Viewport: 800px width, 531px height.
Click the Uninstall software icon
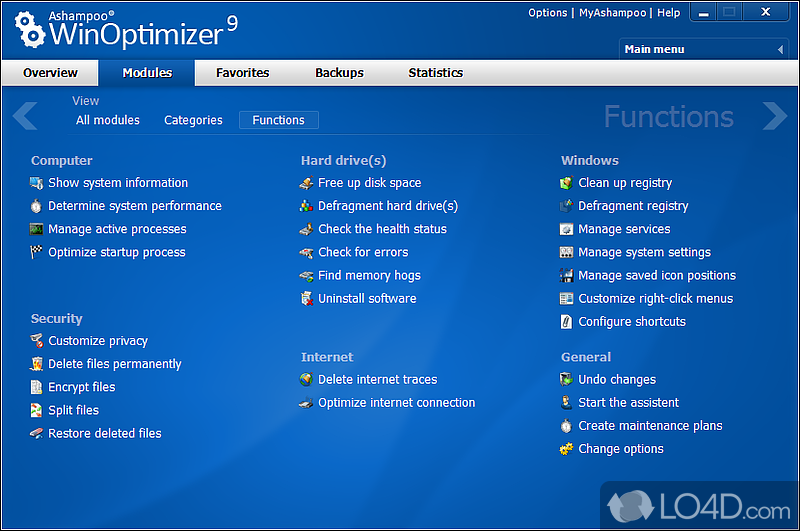click(307, 298)
